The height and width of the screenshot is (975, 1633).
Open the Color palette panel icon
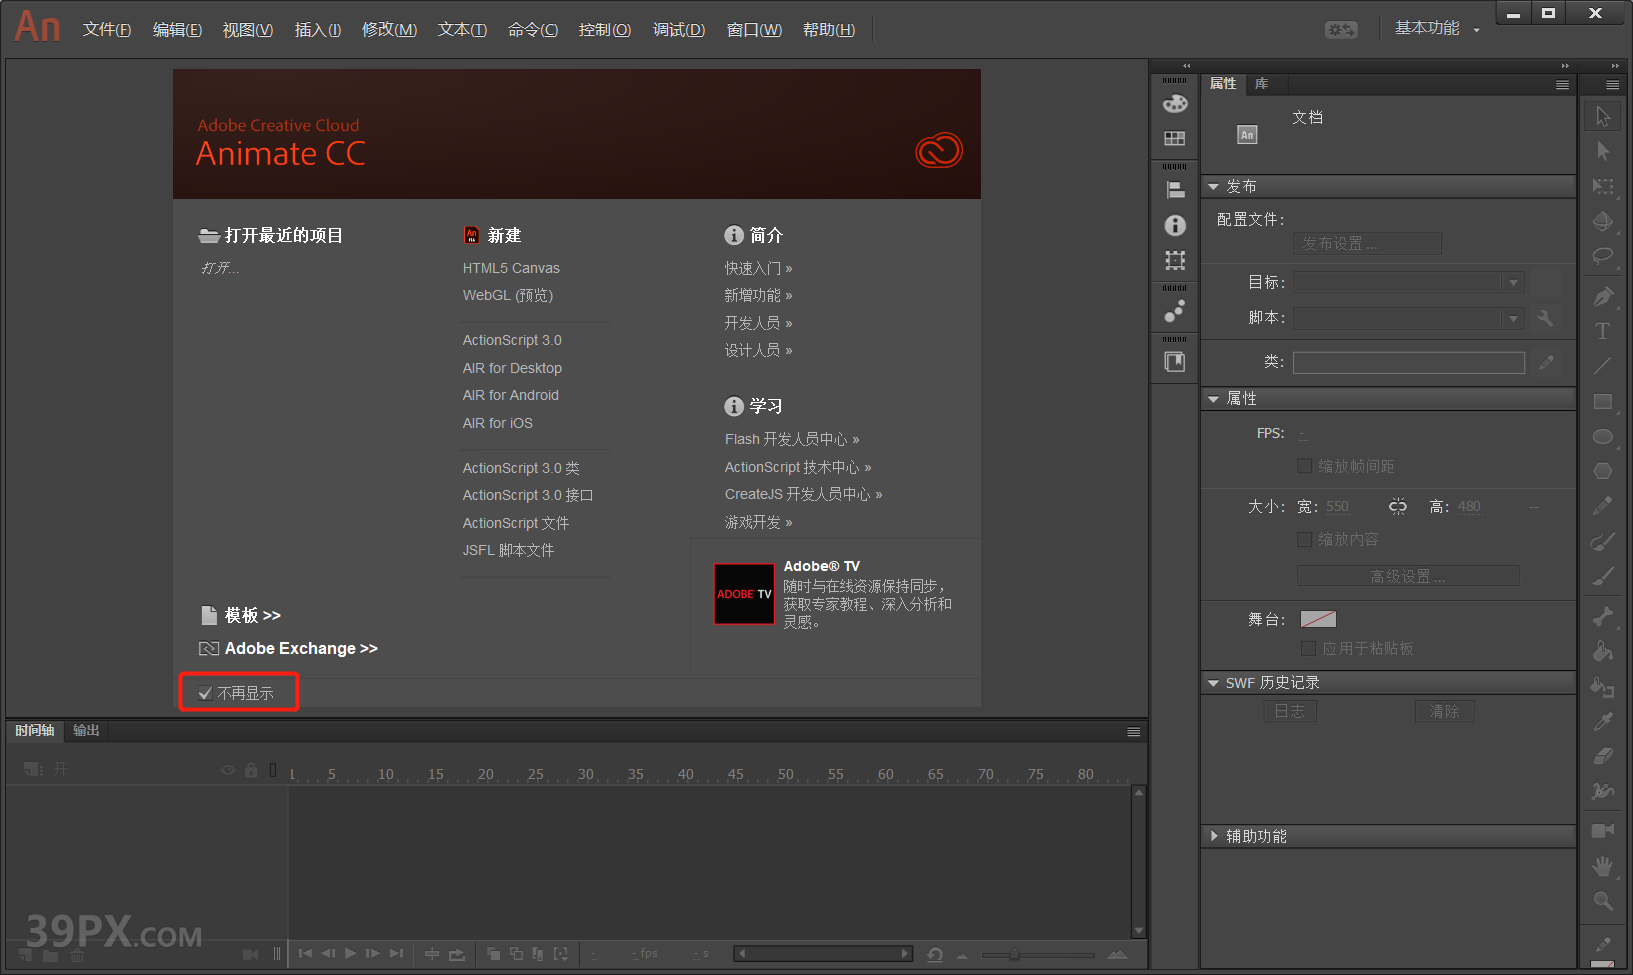point(1175,103)
